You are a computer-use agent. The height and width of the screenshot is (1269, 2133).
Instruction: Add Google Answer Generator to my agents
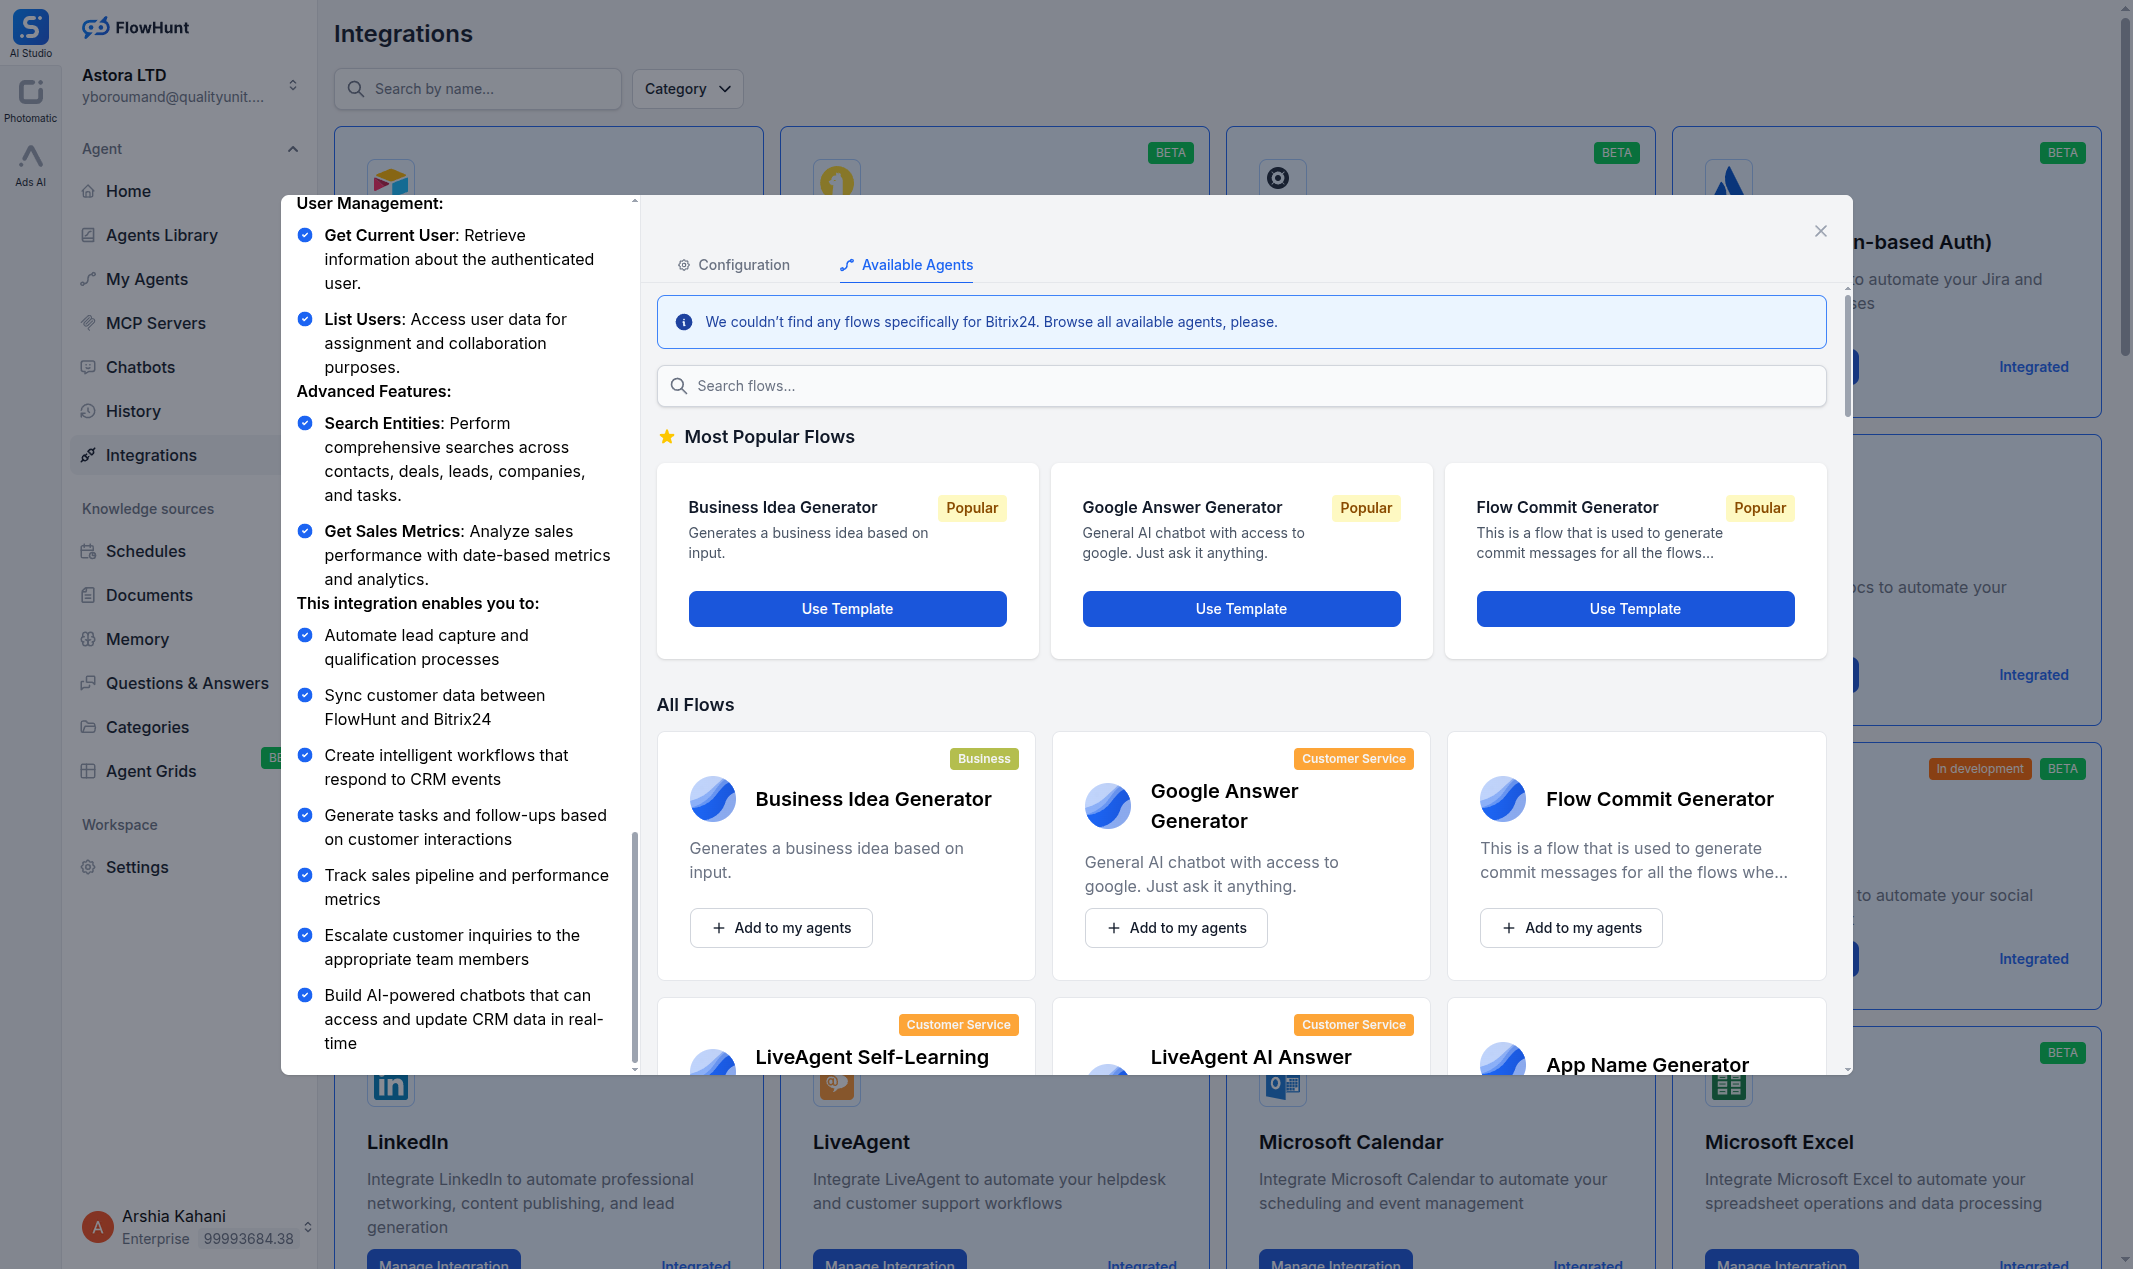tap(1176, 928)
